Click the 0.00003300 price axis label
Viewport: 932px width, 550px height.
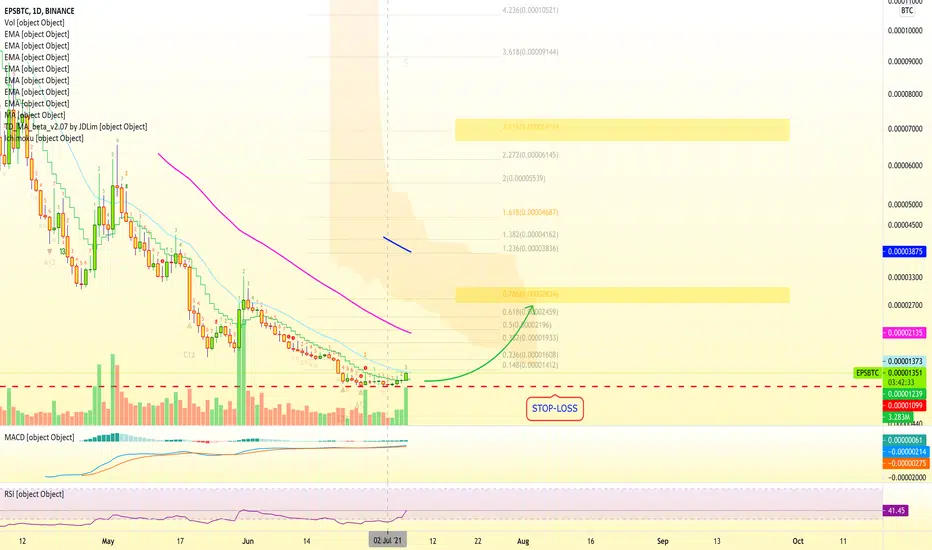coord(905,277)
